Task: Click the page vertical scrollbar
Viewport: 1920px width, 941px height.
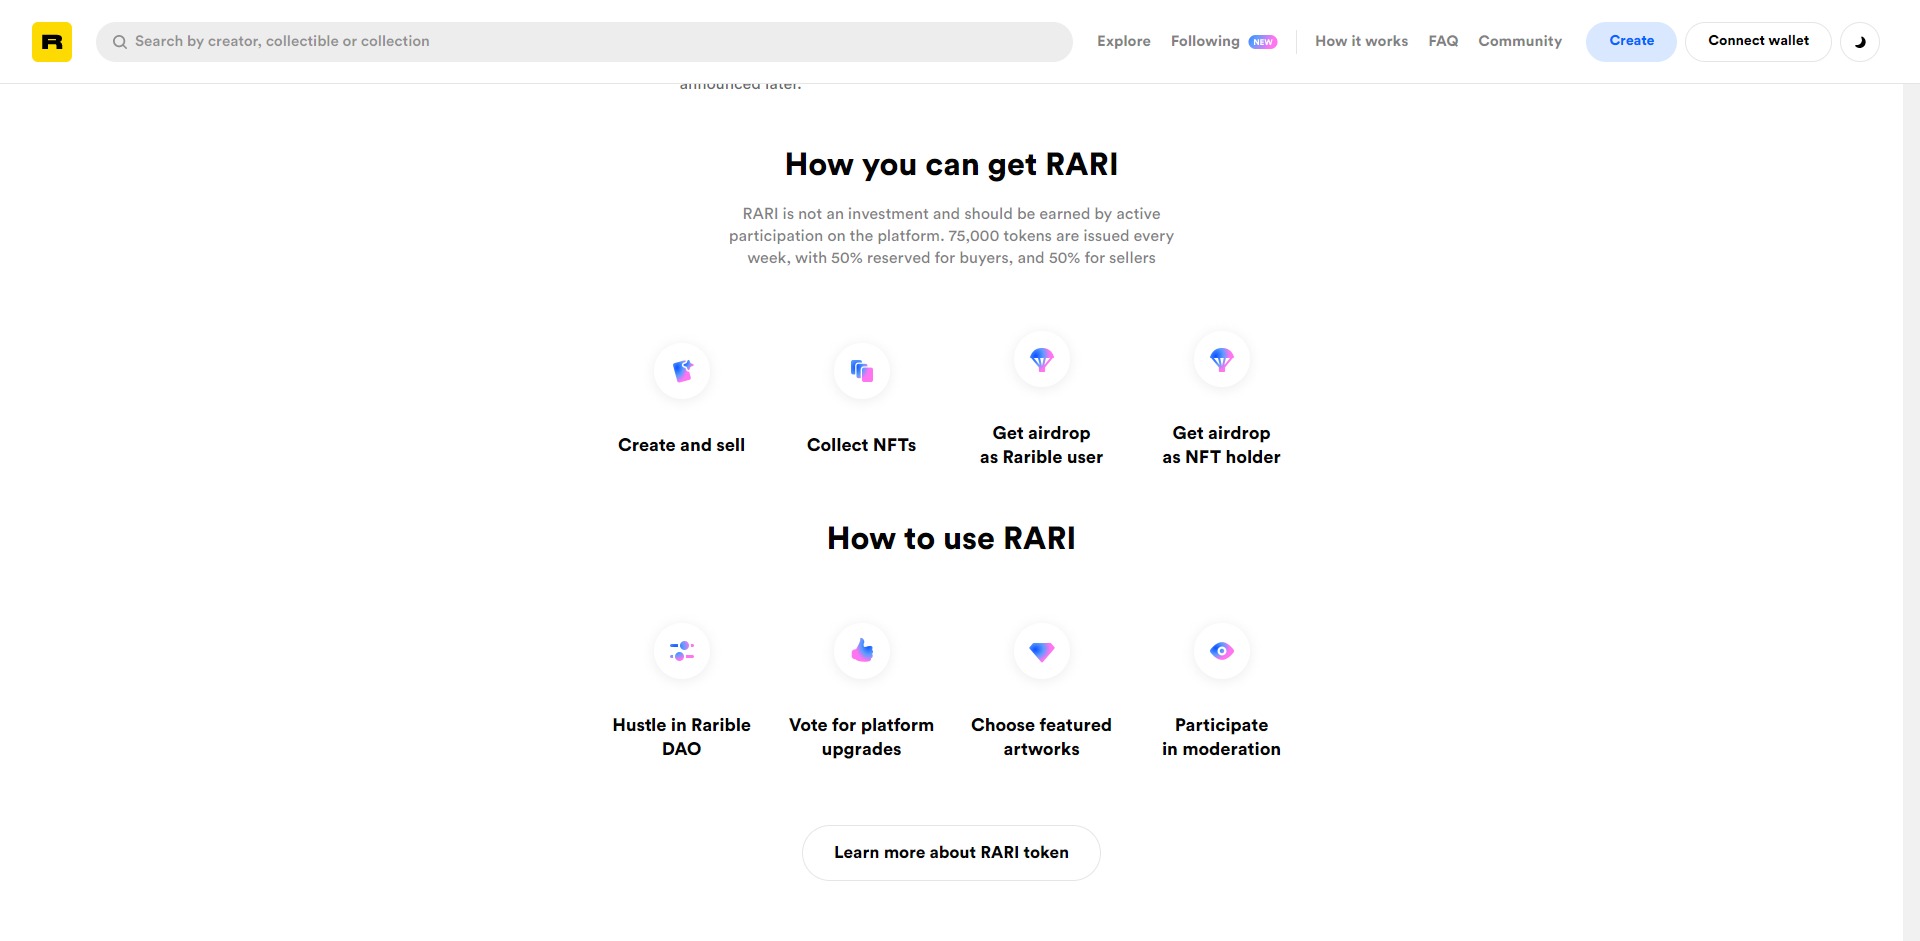Action: 1911,512
